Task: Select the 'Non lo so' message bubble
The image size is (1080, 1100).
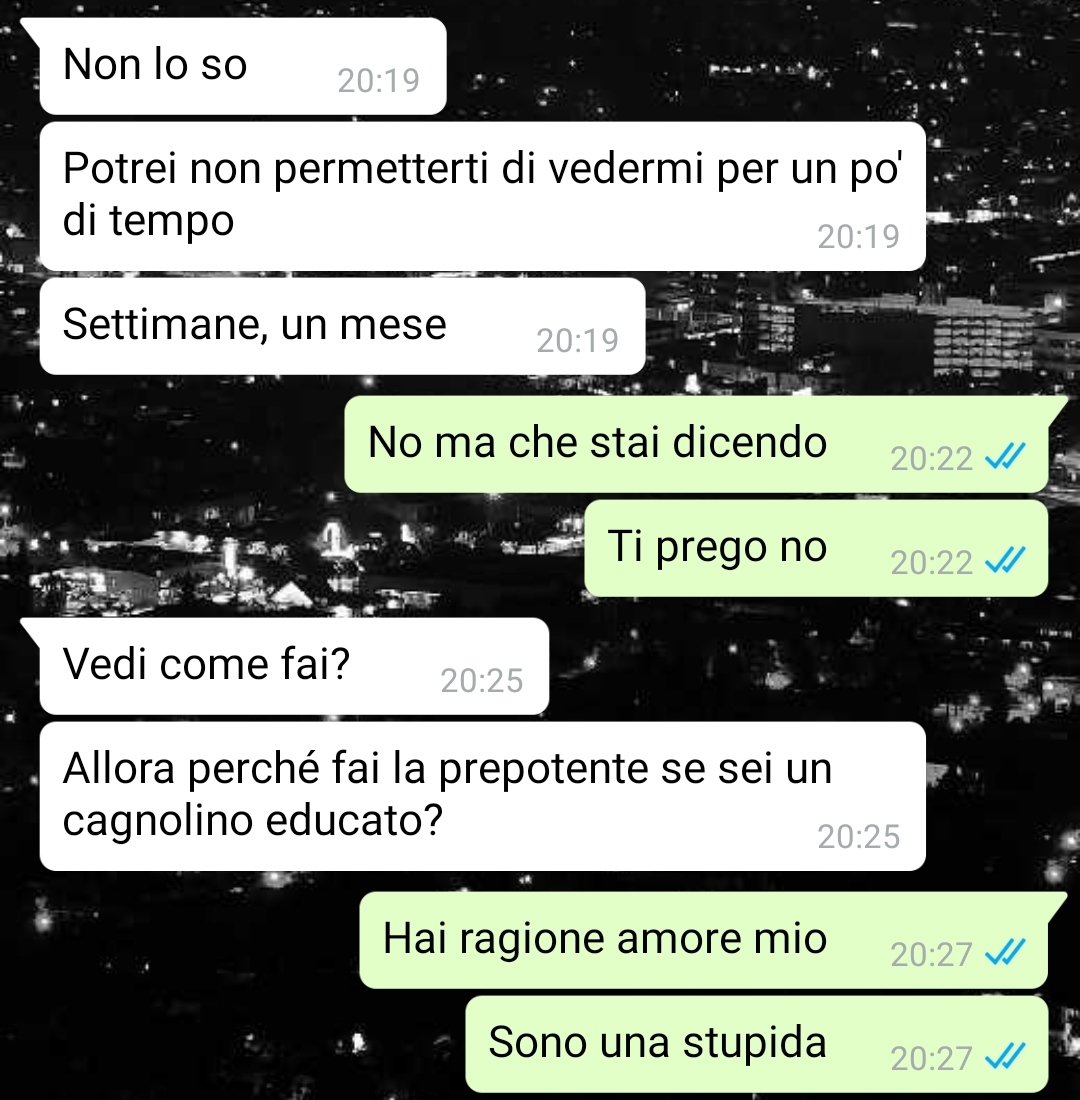Action: pyautogui.click(x=243, y=66)
